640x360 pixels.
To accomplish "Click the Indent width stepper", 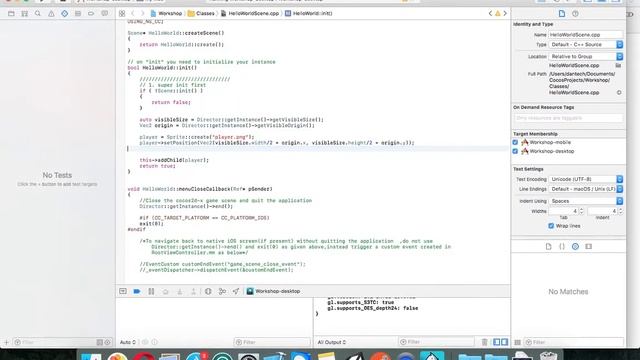I will coord(620,211).
